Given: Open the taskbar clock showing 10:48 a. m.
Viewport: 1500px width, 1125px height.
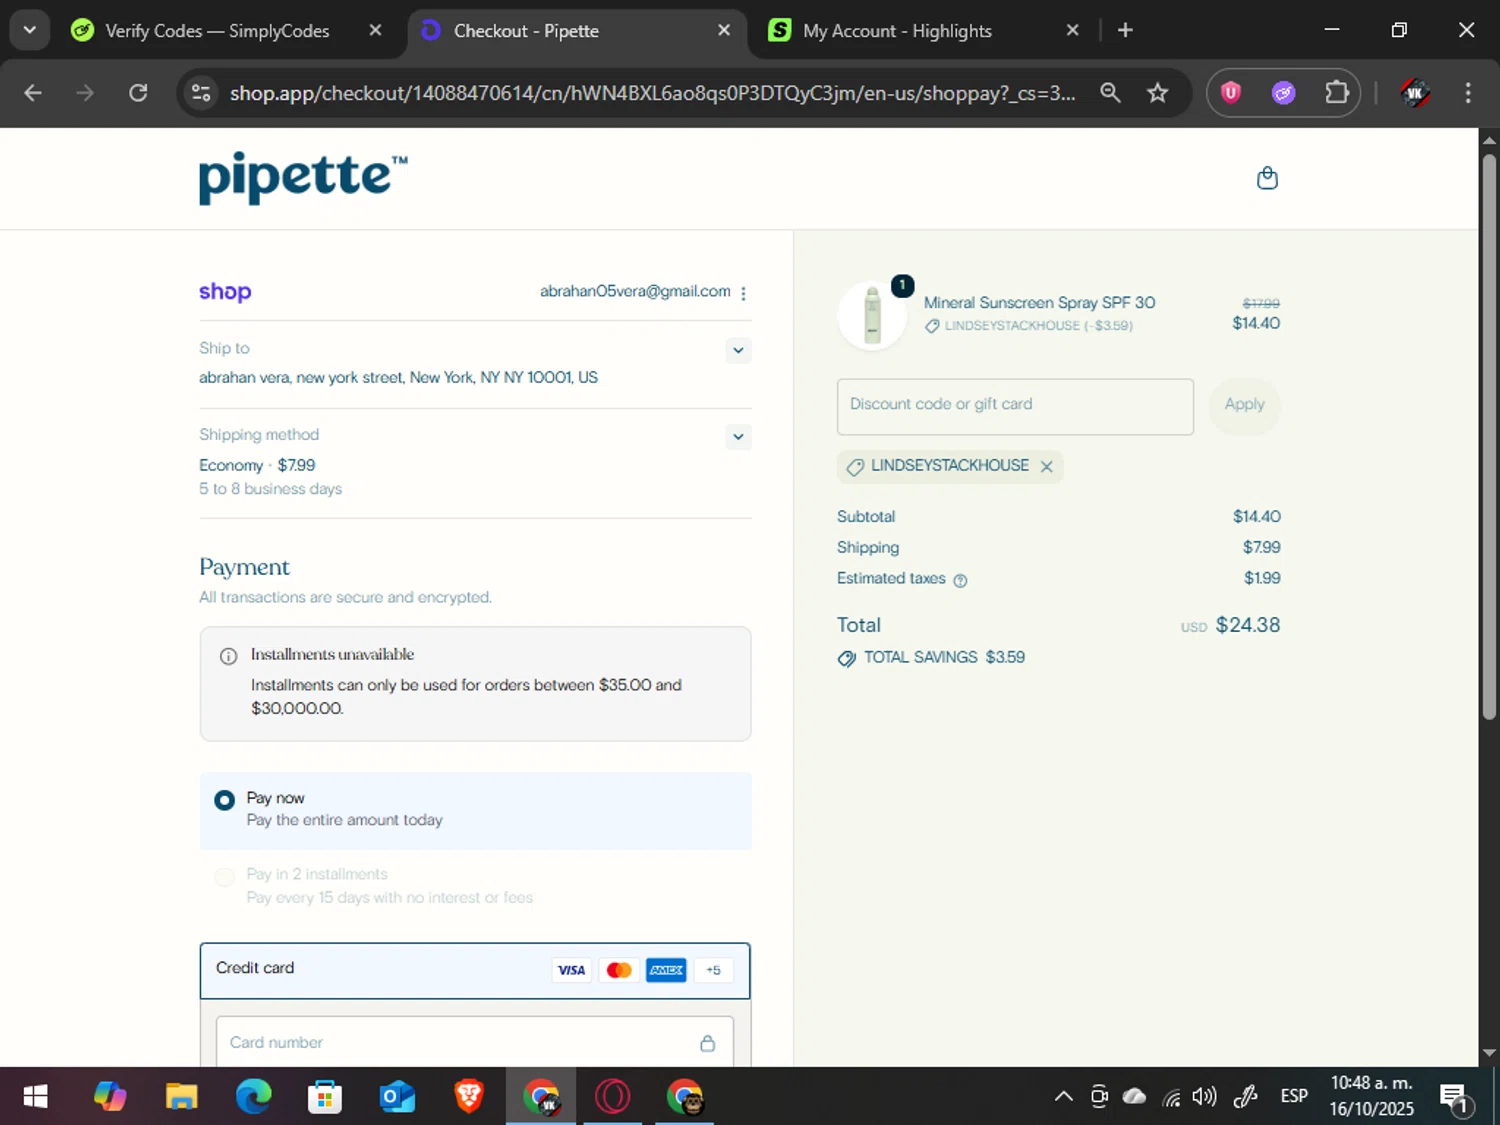Looking at the screenshot, I should 1371,1097.
